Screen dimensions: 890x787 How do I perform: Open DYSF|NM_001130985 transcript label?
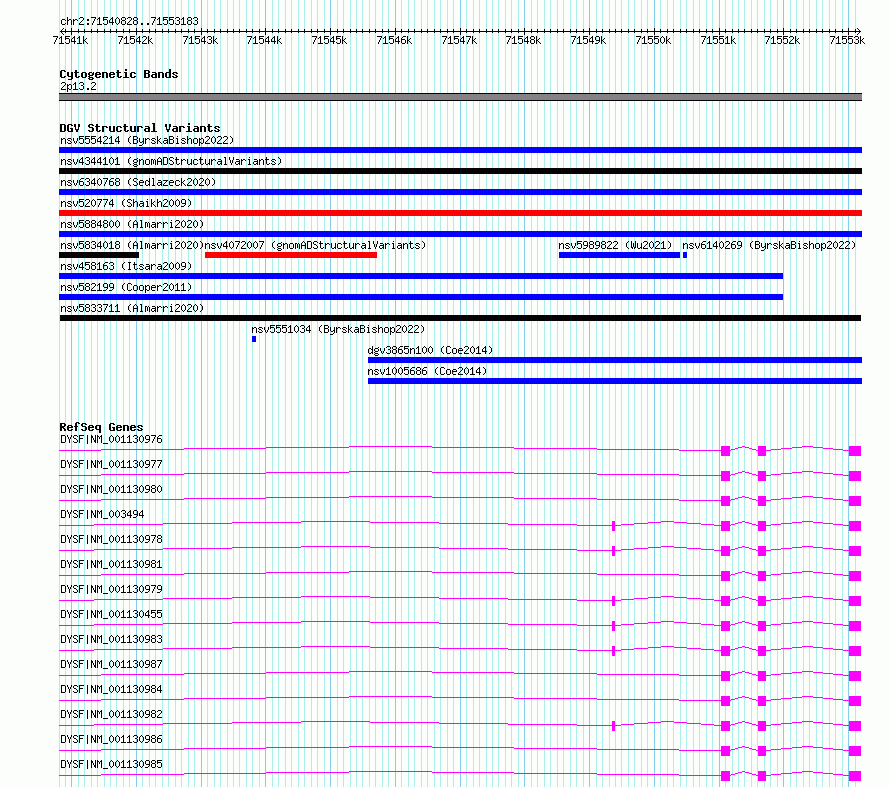(x=111, y=764)
